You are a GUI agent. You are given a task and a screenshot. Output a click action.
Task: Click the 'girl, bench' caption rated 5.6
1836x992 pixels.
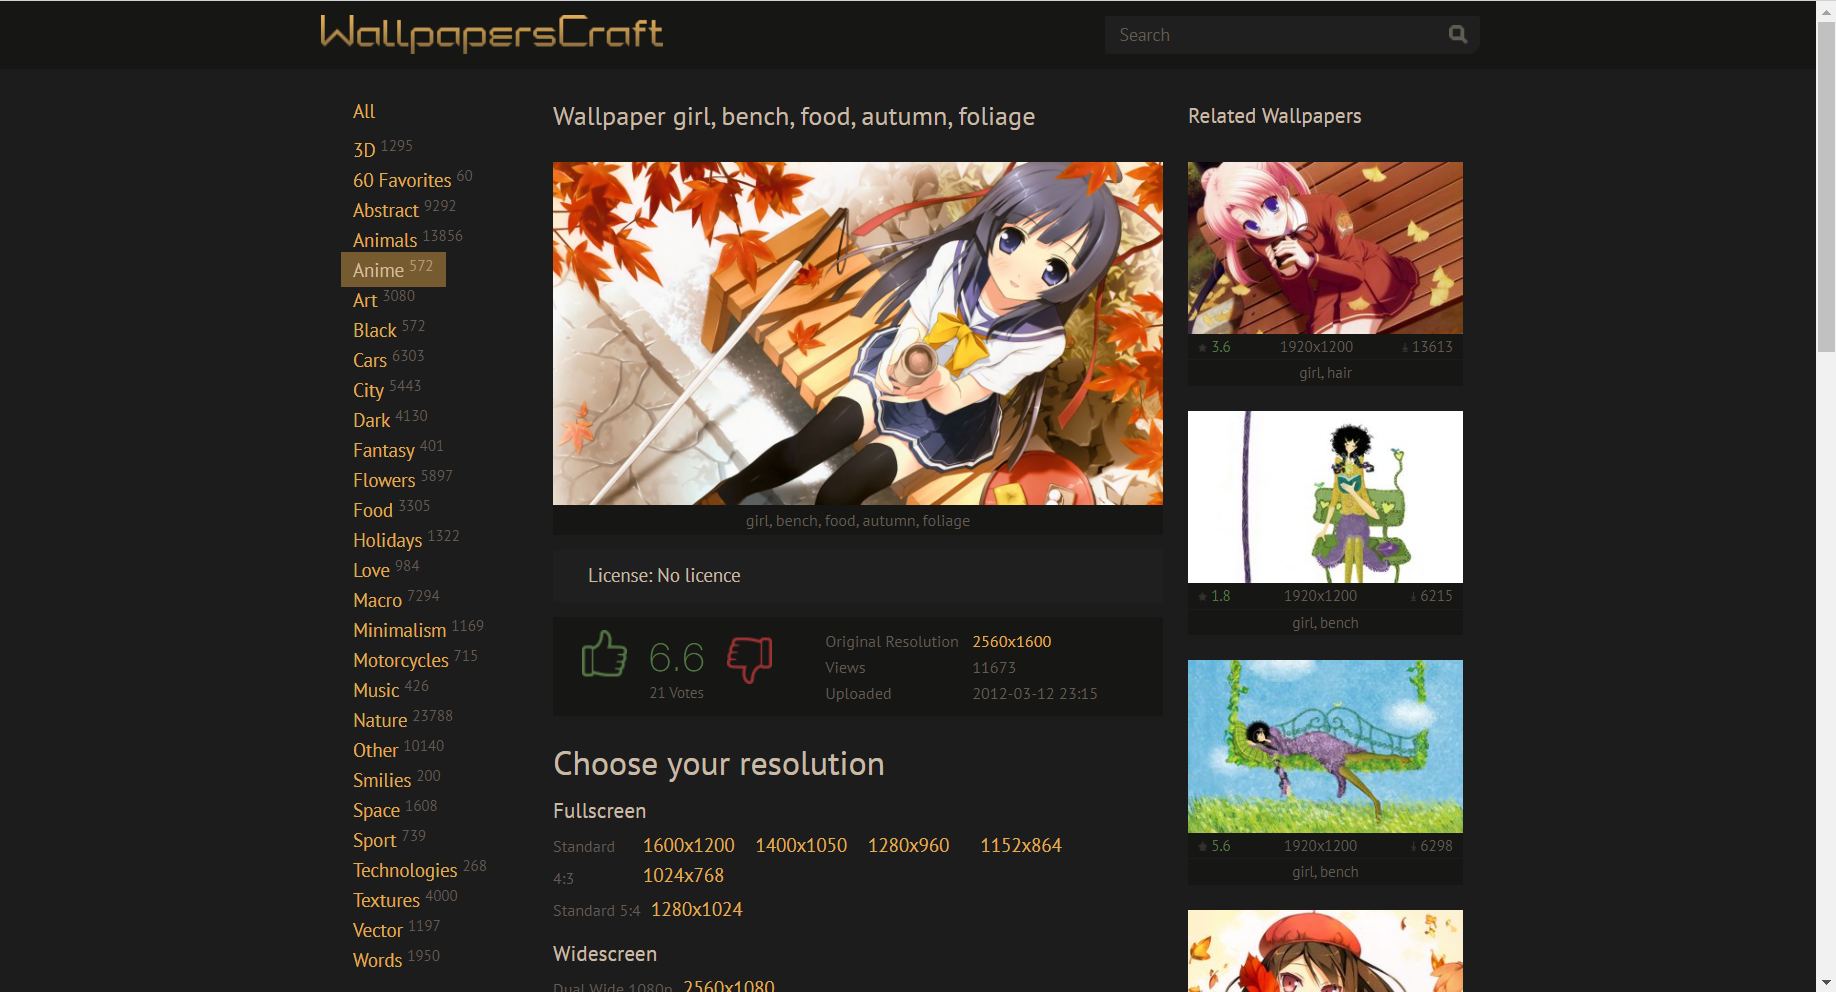point(1325,872)
